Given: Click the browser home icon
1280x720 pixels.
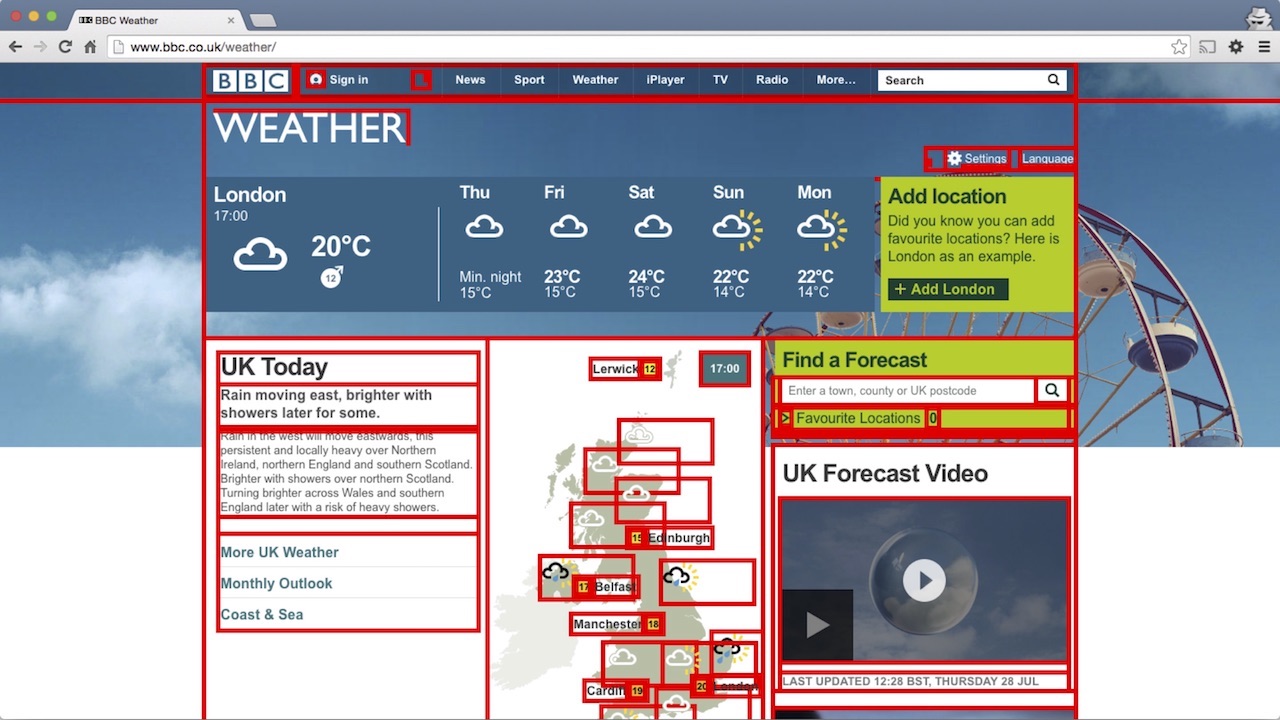Looking at the screenshot, I should (90, 47).
